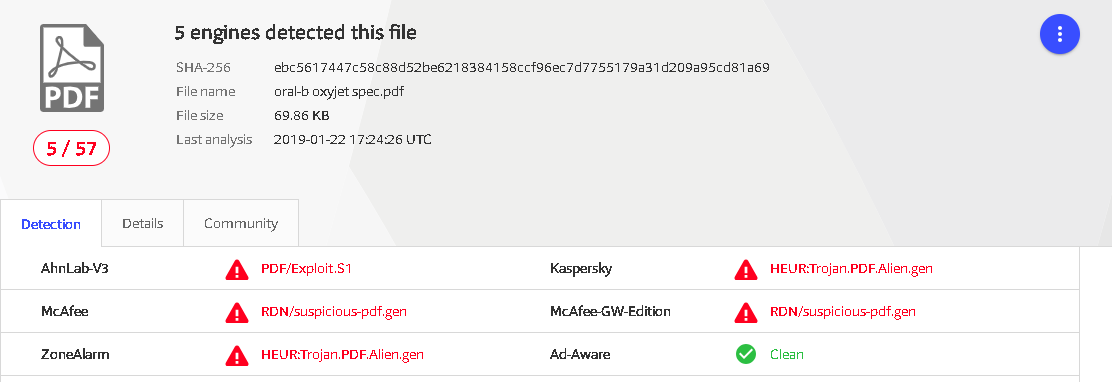Click the ZoneAlarm red warning icon
1112x382 pixels.
click(237, 354)
